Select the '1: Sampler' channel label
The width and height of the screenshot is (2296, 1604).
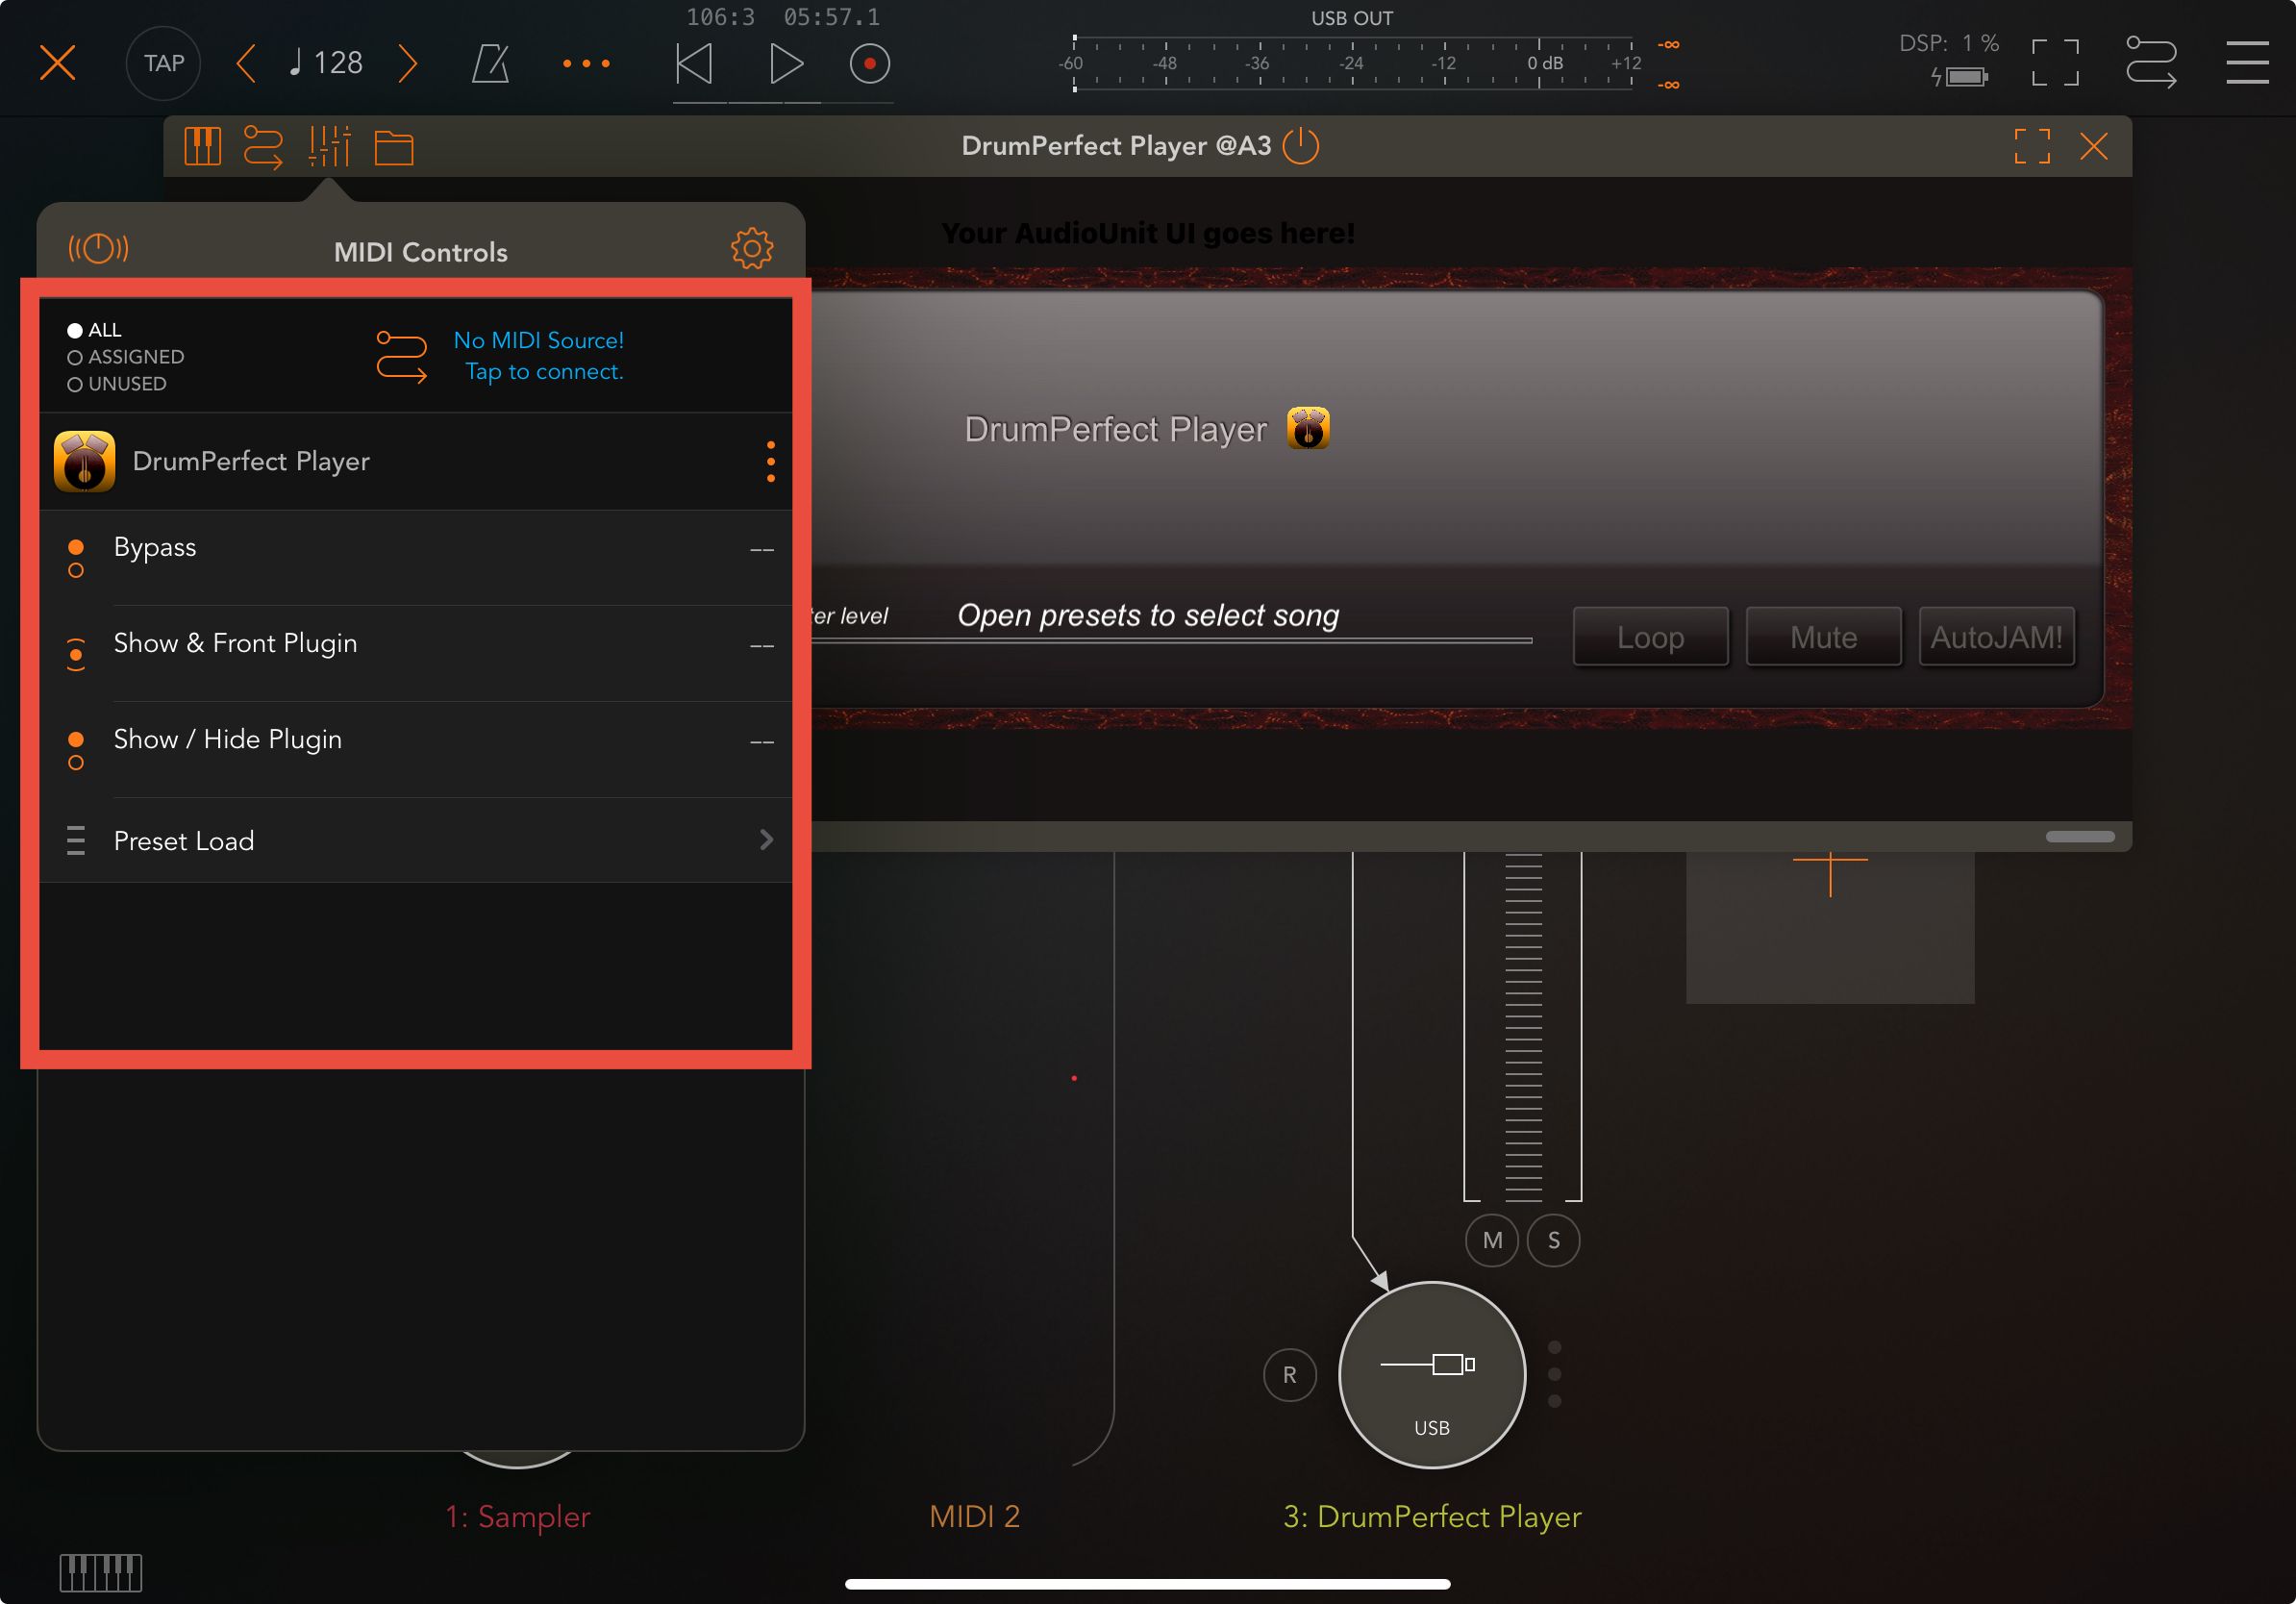[x=517, y=1516]
